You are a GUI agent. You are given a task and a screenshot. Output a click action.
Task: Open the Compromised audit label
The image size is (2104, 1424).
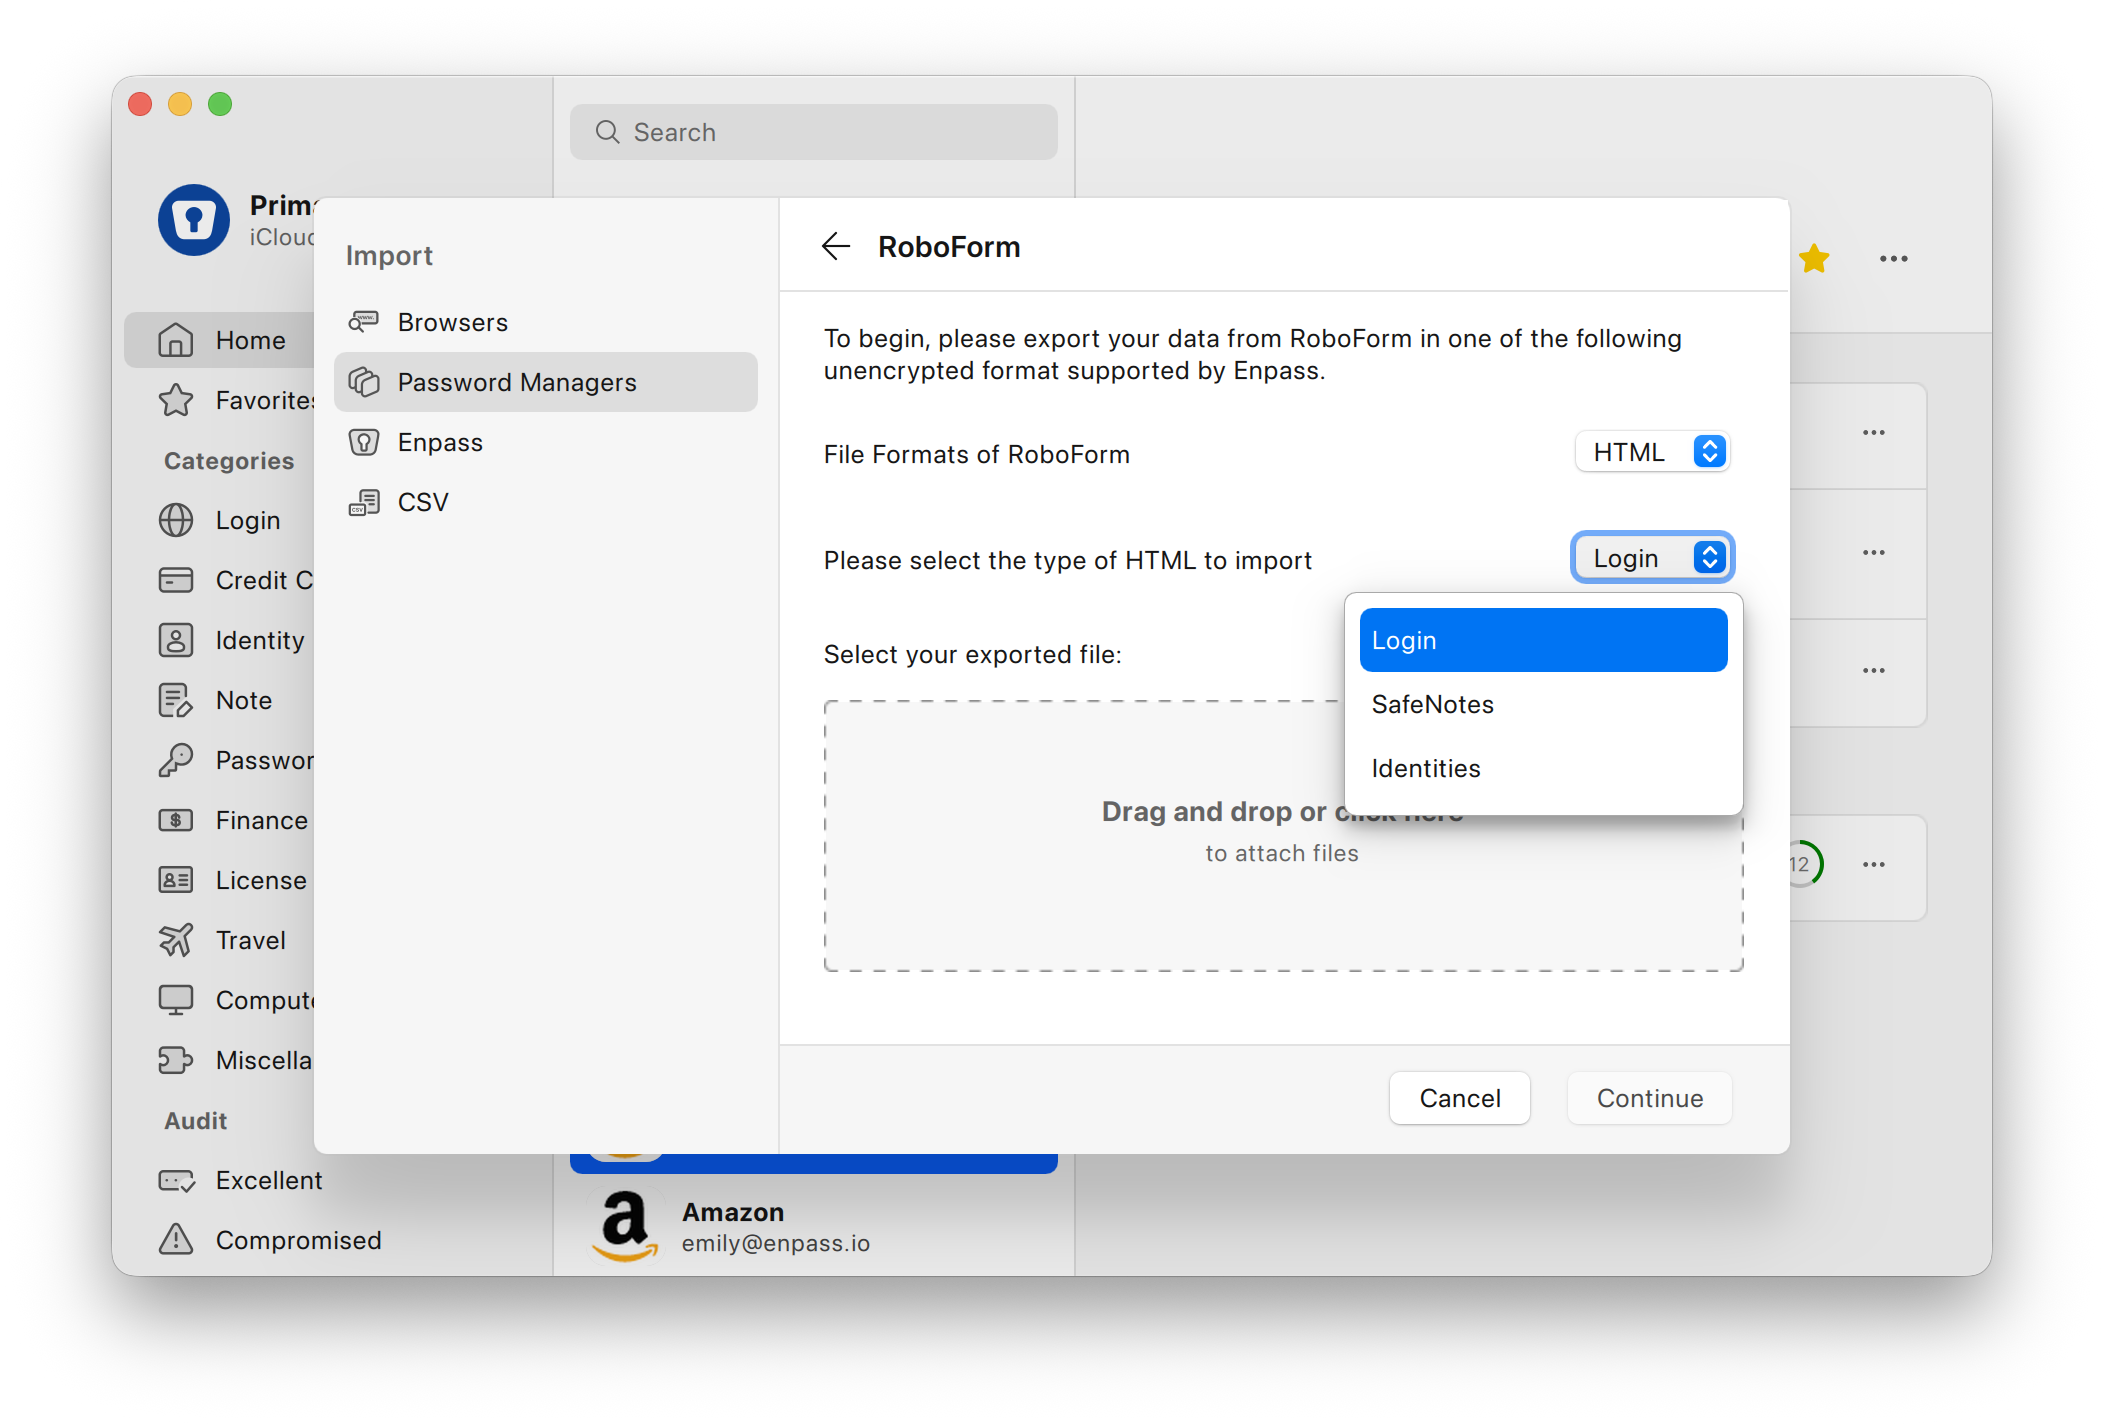tap(299, 1240)
